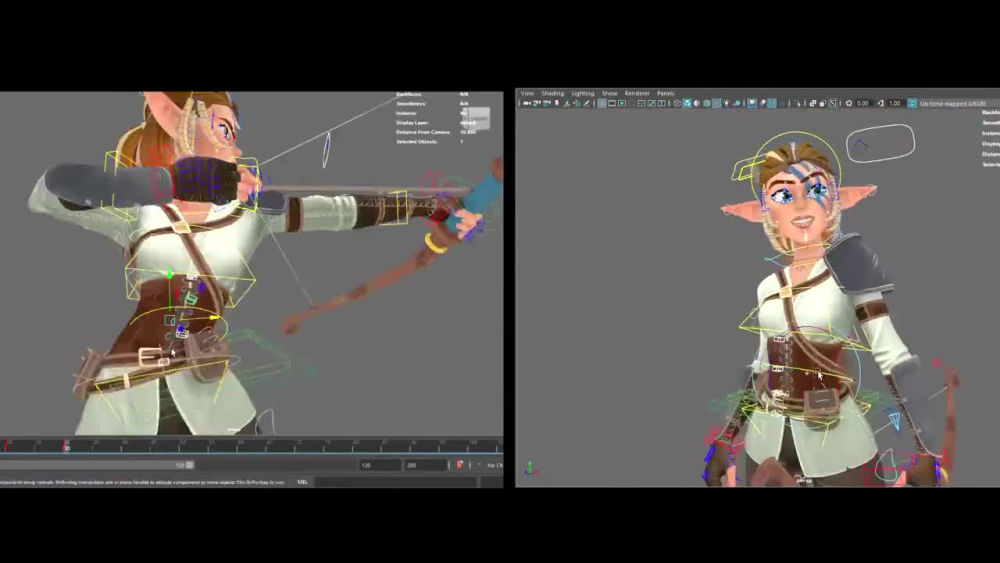Toggle Textured display icon
This screenshot has height=563, width=1000.
[717, 103]
